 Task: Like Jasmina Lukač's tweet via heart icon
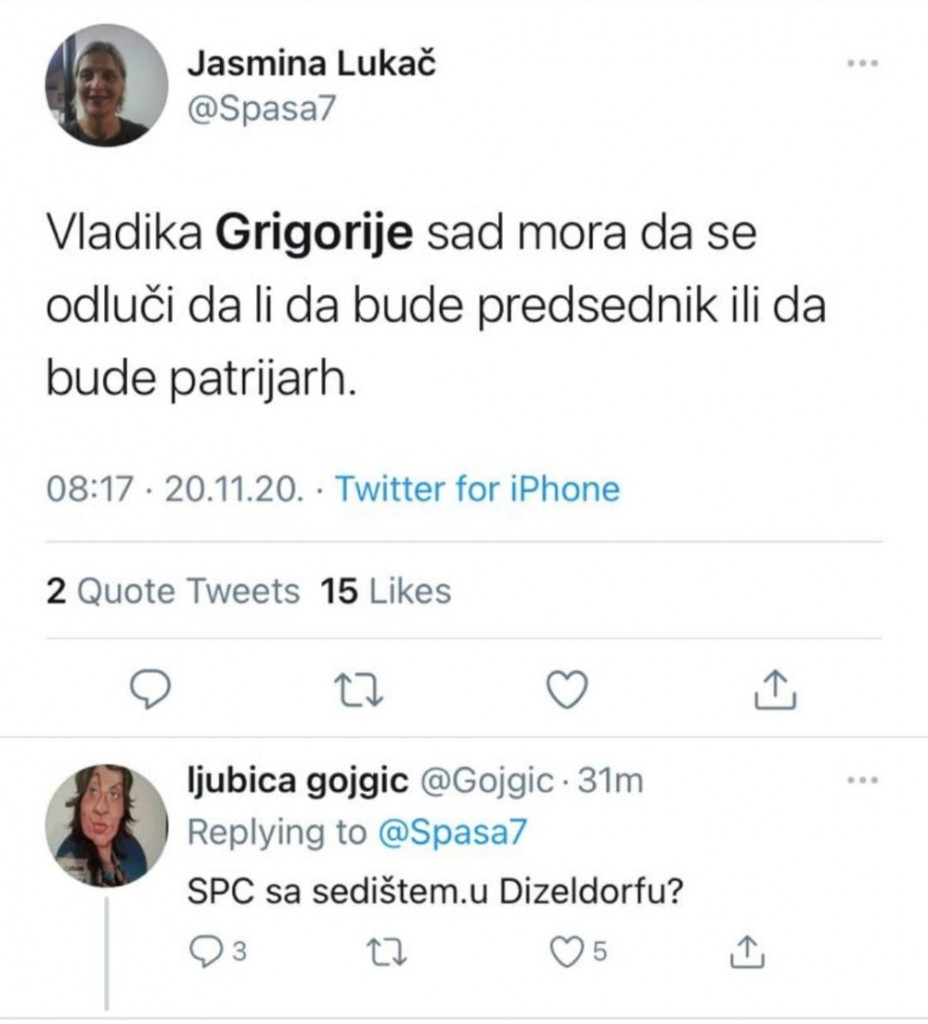pos(568,687)
